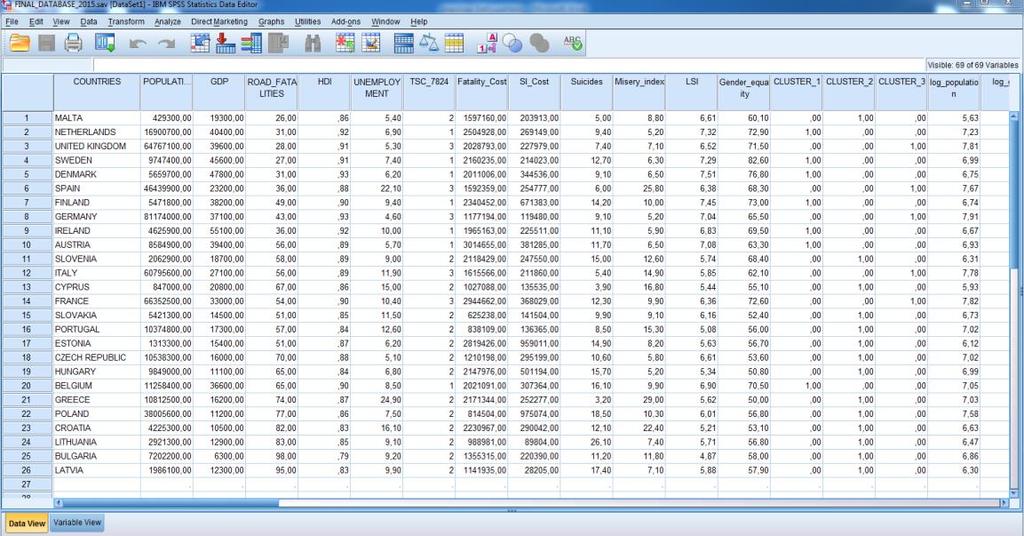The width and height of the screenshot is (1024, 536).
Task: Open the Utilities menu
Action: point(308,22)
